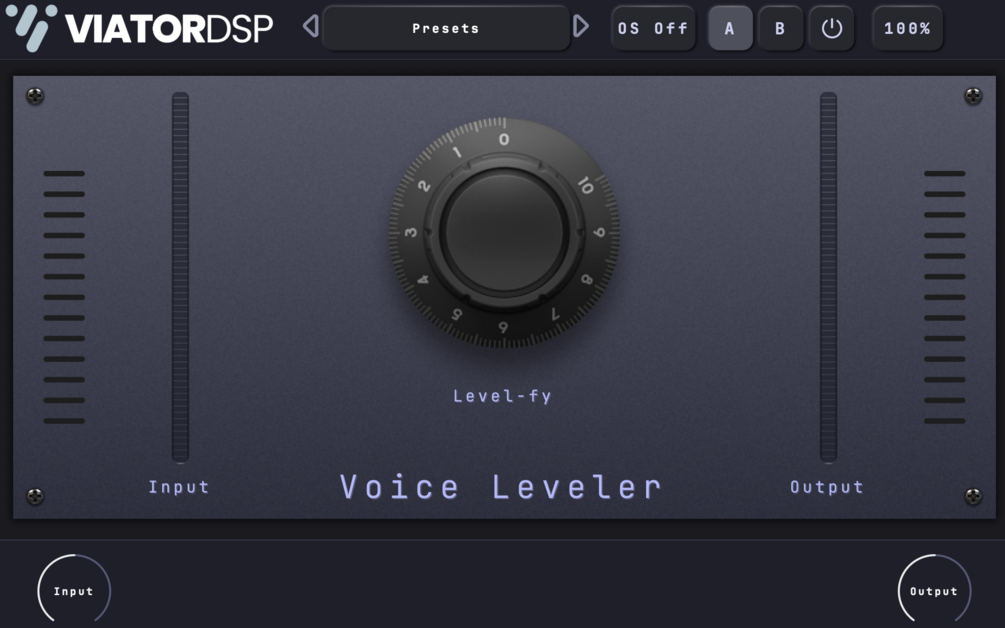Click the Level-fy label
This screenshot has height=628, width=1005.
tap(502, 396)
